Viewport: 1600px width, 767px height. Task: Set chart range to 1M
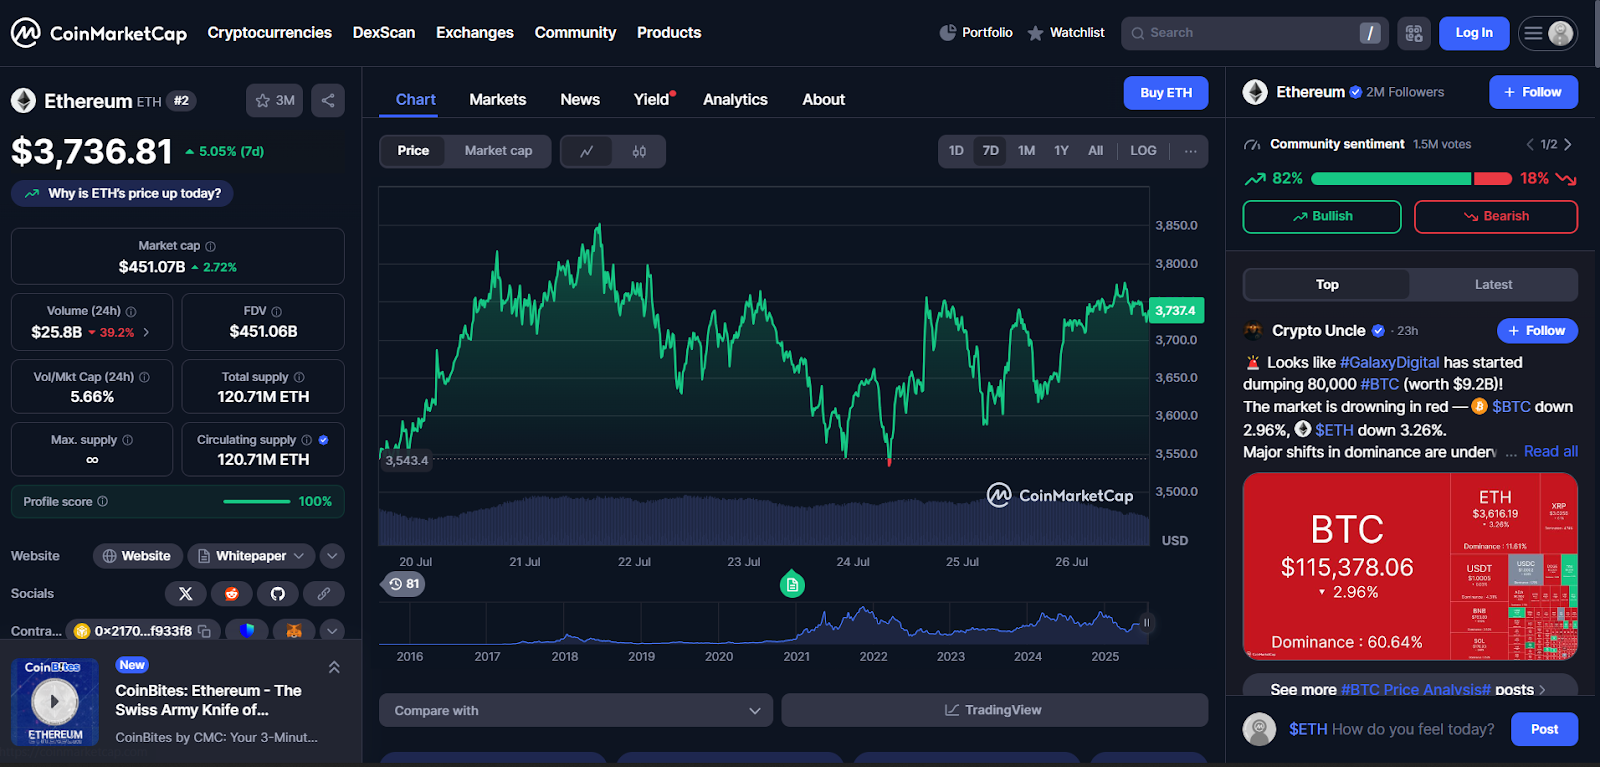[x=1026, y=151]
